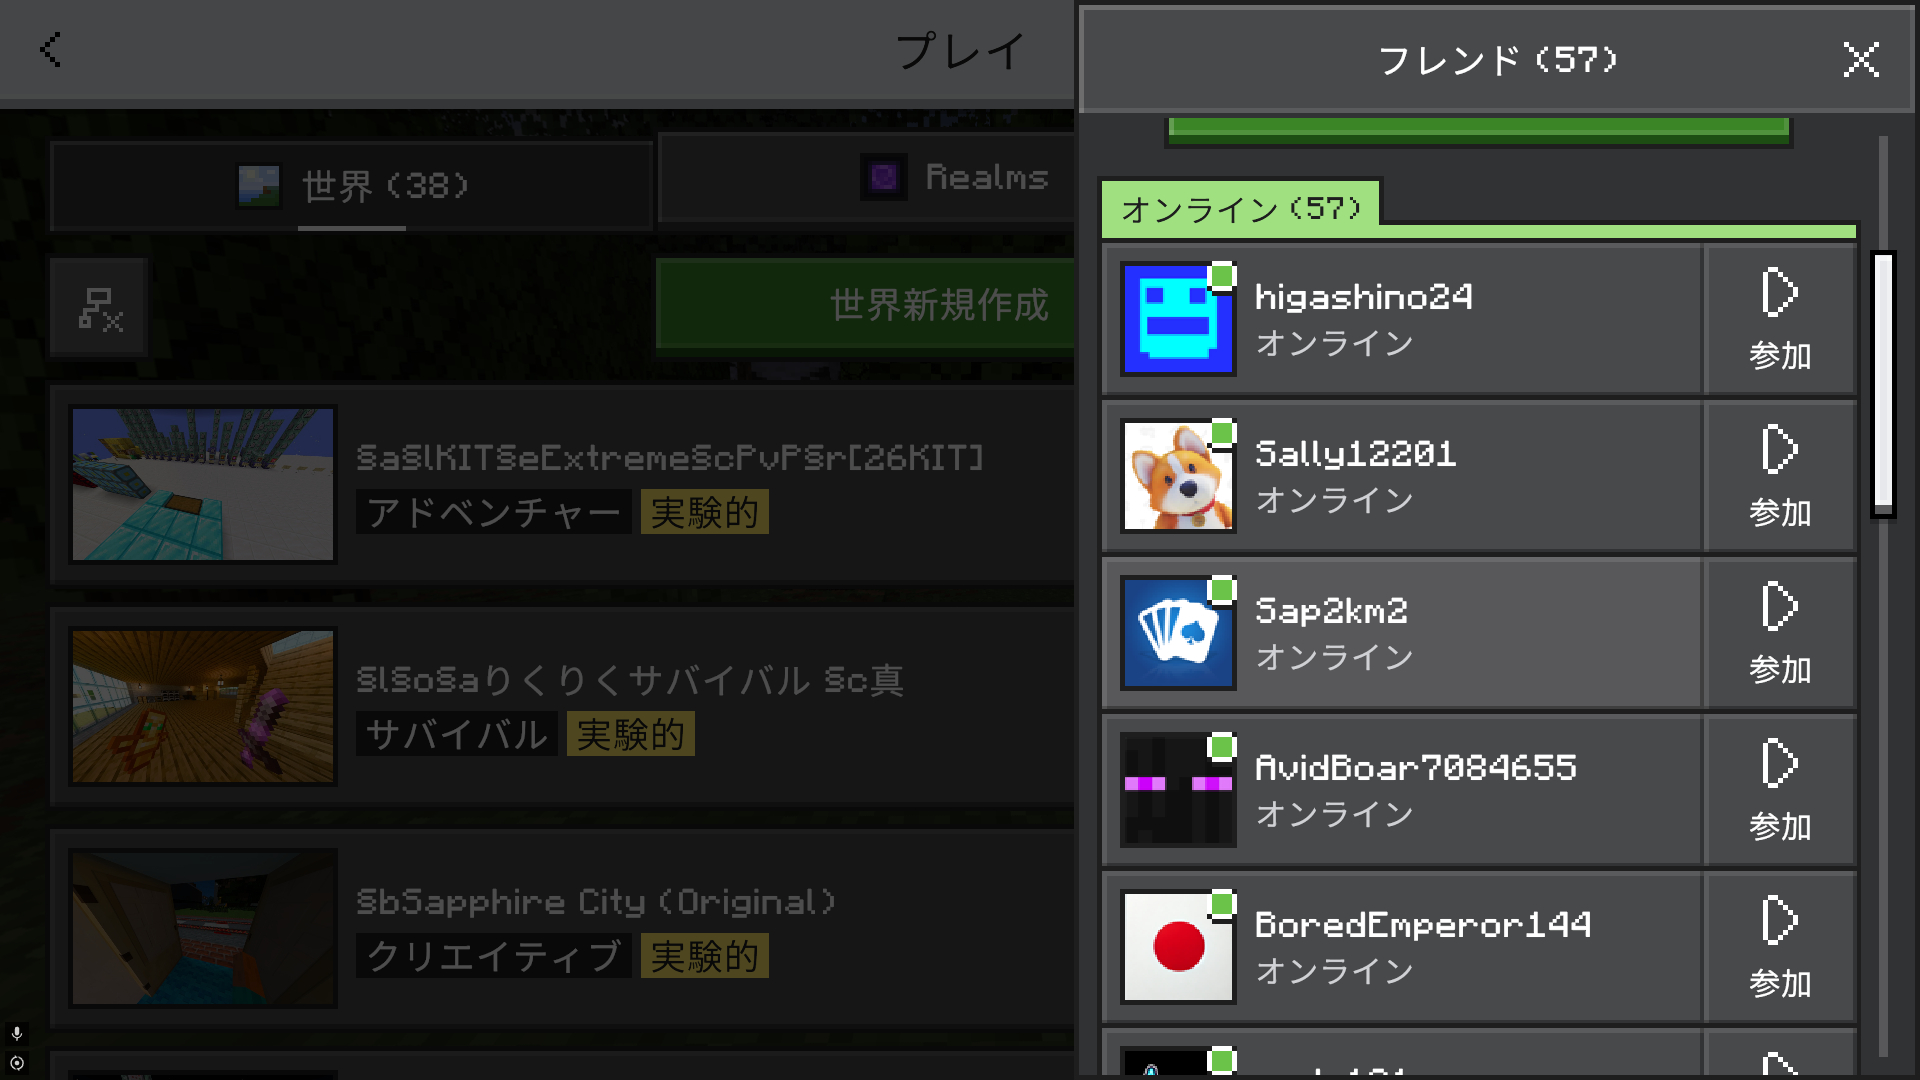Open higashino24's blue face avatar
This screenshot has width=1920, height=1080.
pos(1178,319)
